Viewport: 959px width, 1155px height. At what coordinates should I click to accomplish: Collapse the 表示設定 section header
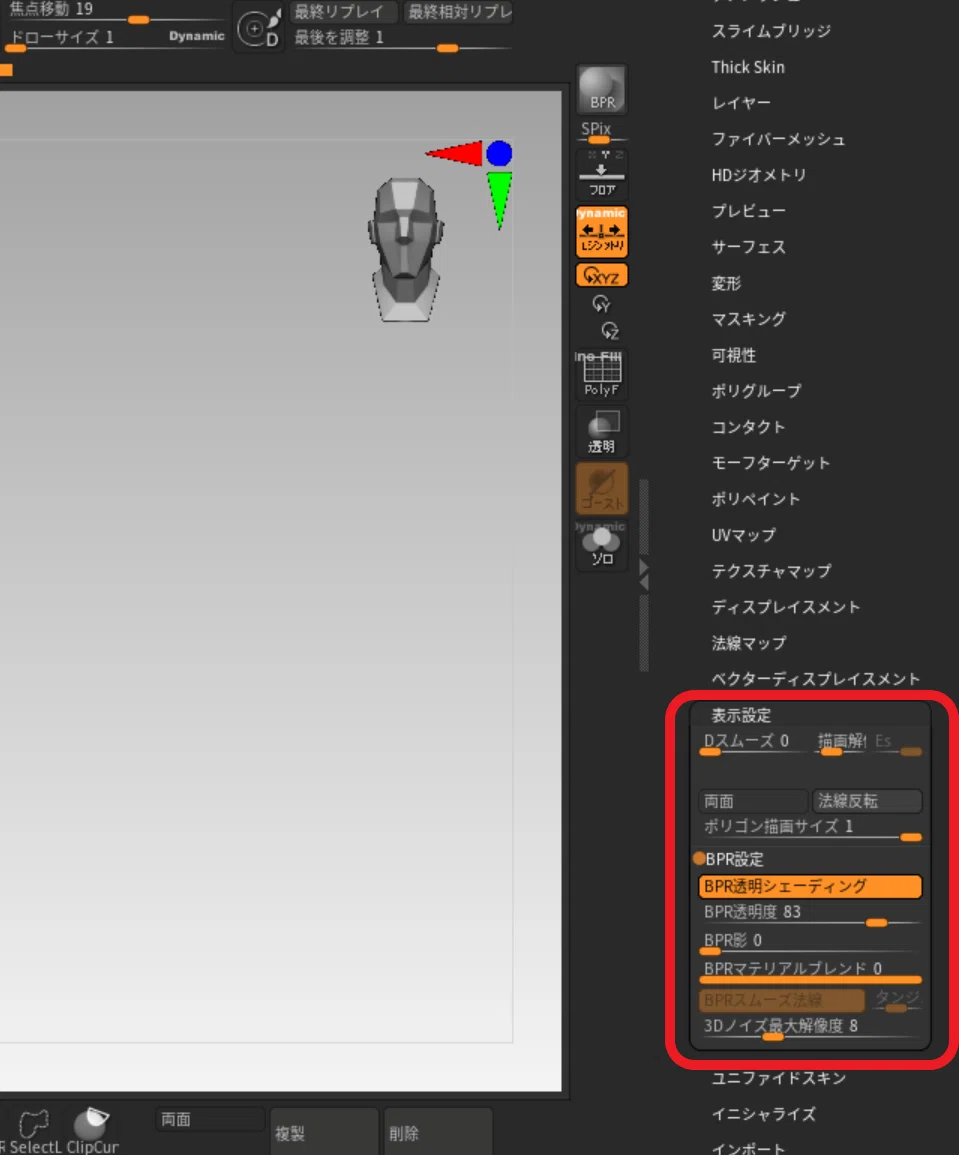741,715
